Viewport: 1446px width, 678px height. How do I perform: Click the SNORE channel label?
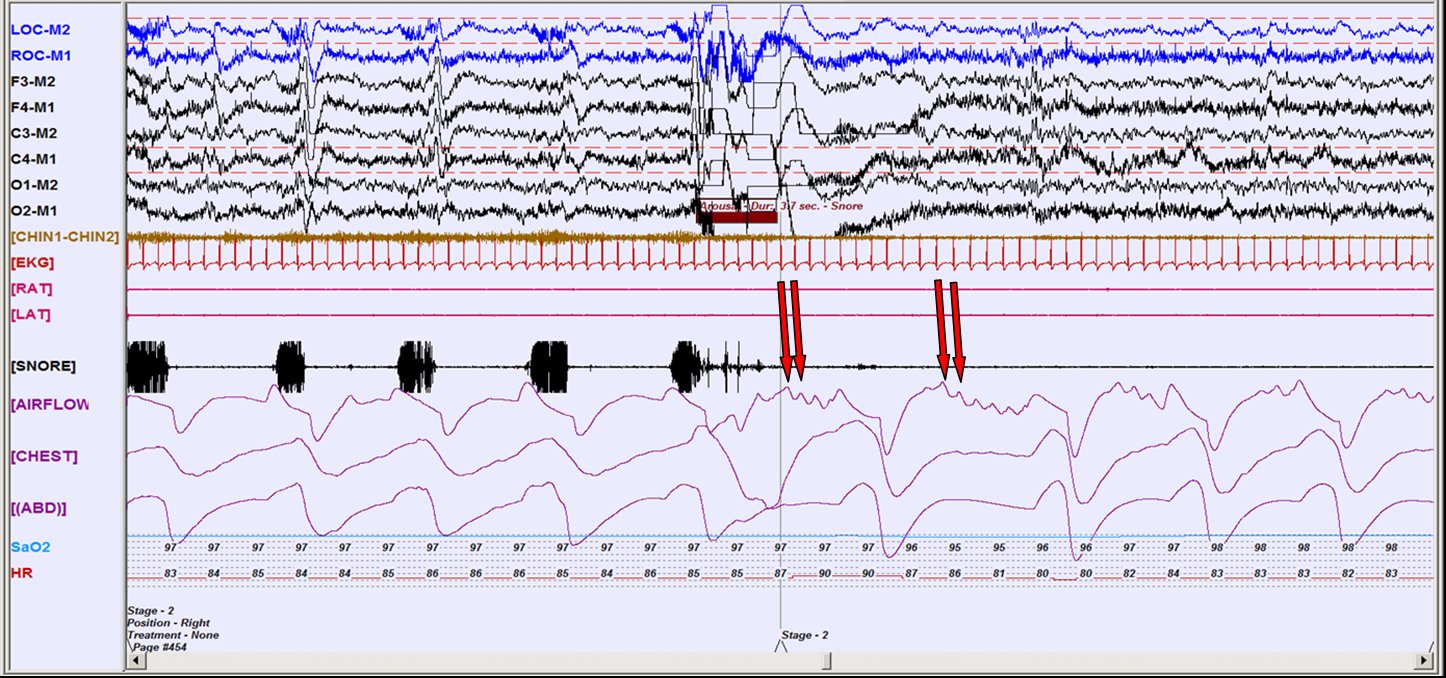point(42,366)
